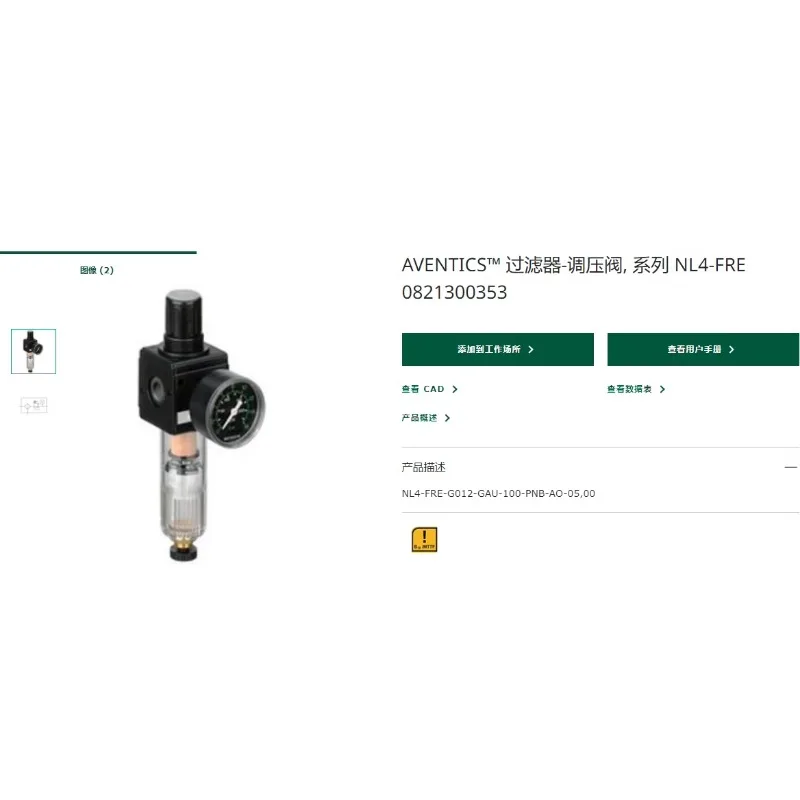Click the arrow inside 查看用户手册 button

click(731, 349)
